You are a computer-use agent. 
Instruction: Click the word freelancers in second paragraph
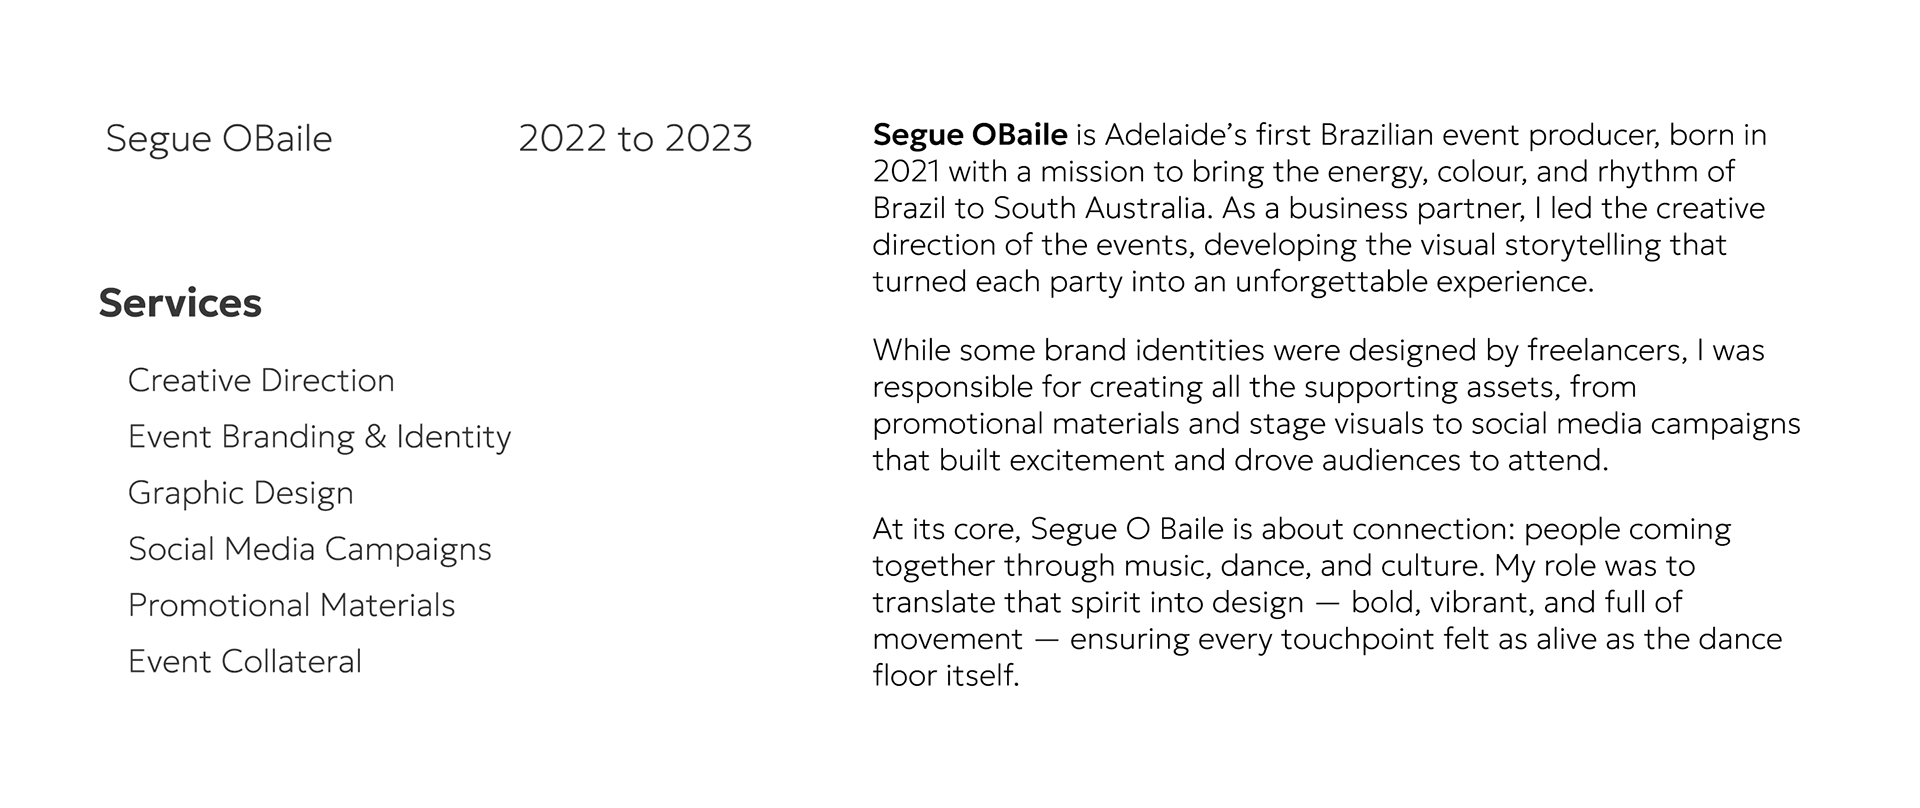(1607, 350)
